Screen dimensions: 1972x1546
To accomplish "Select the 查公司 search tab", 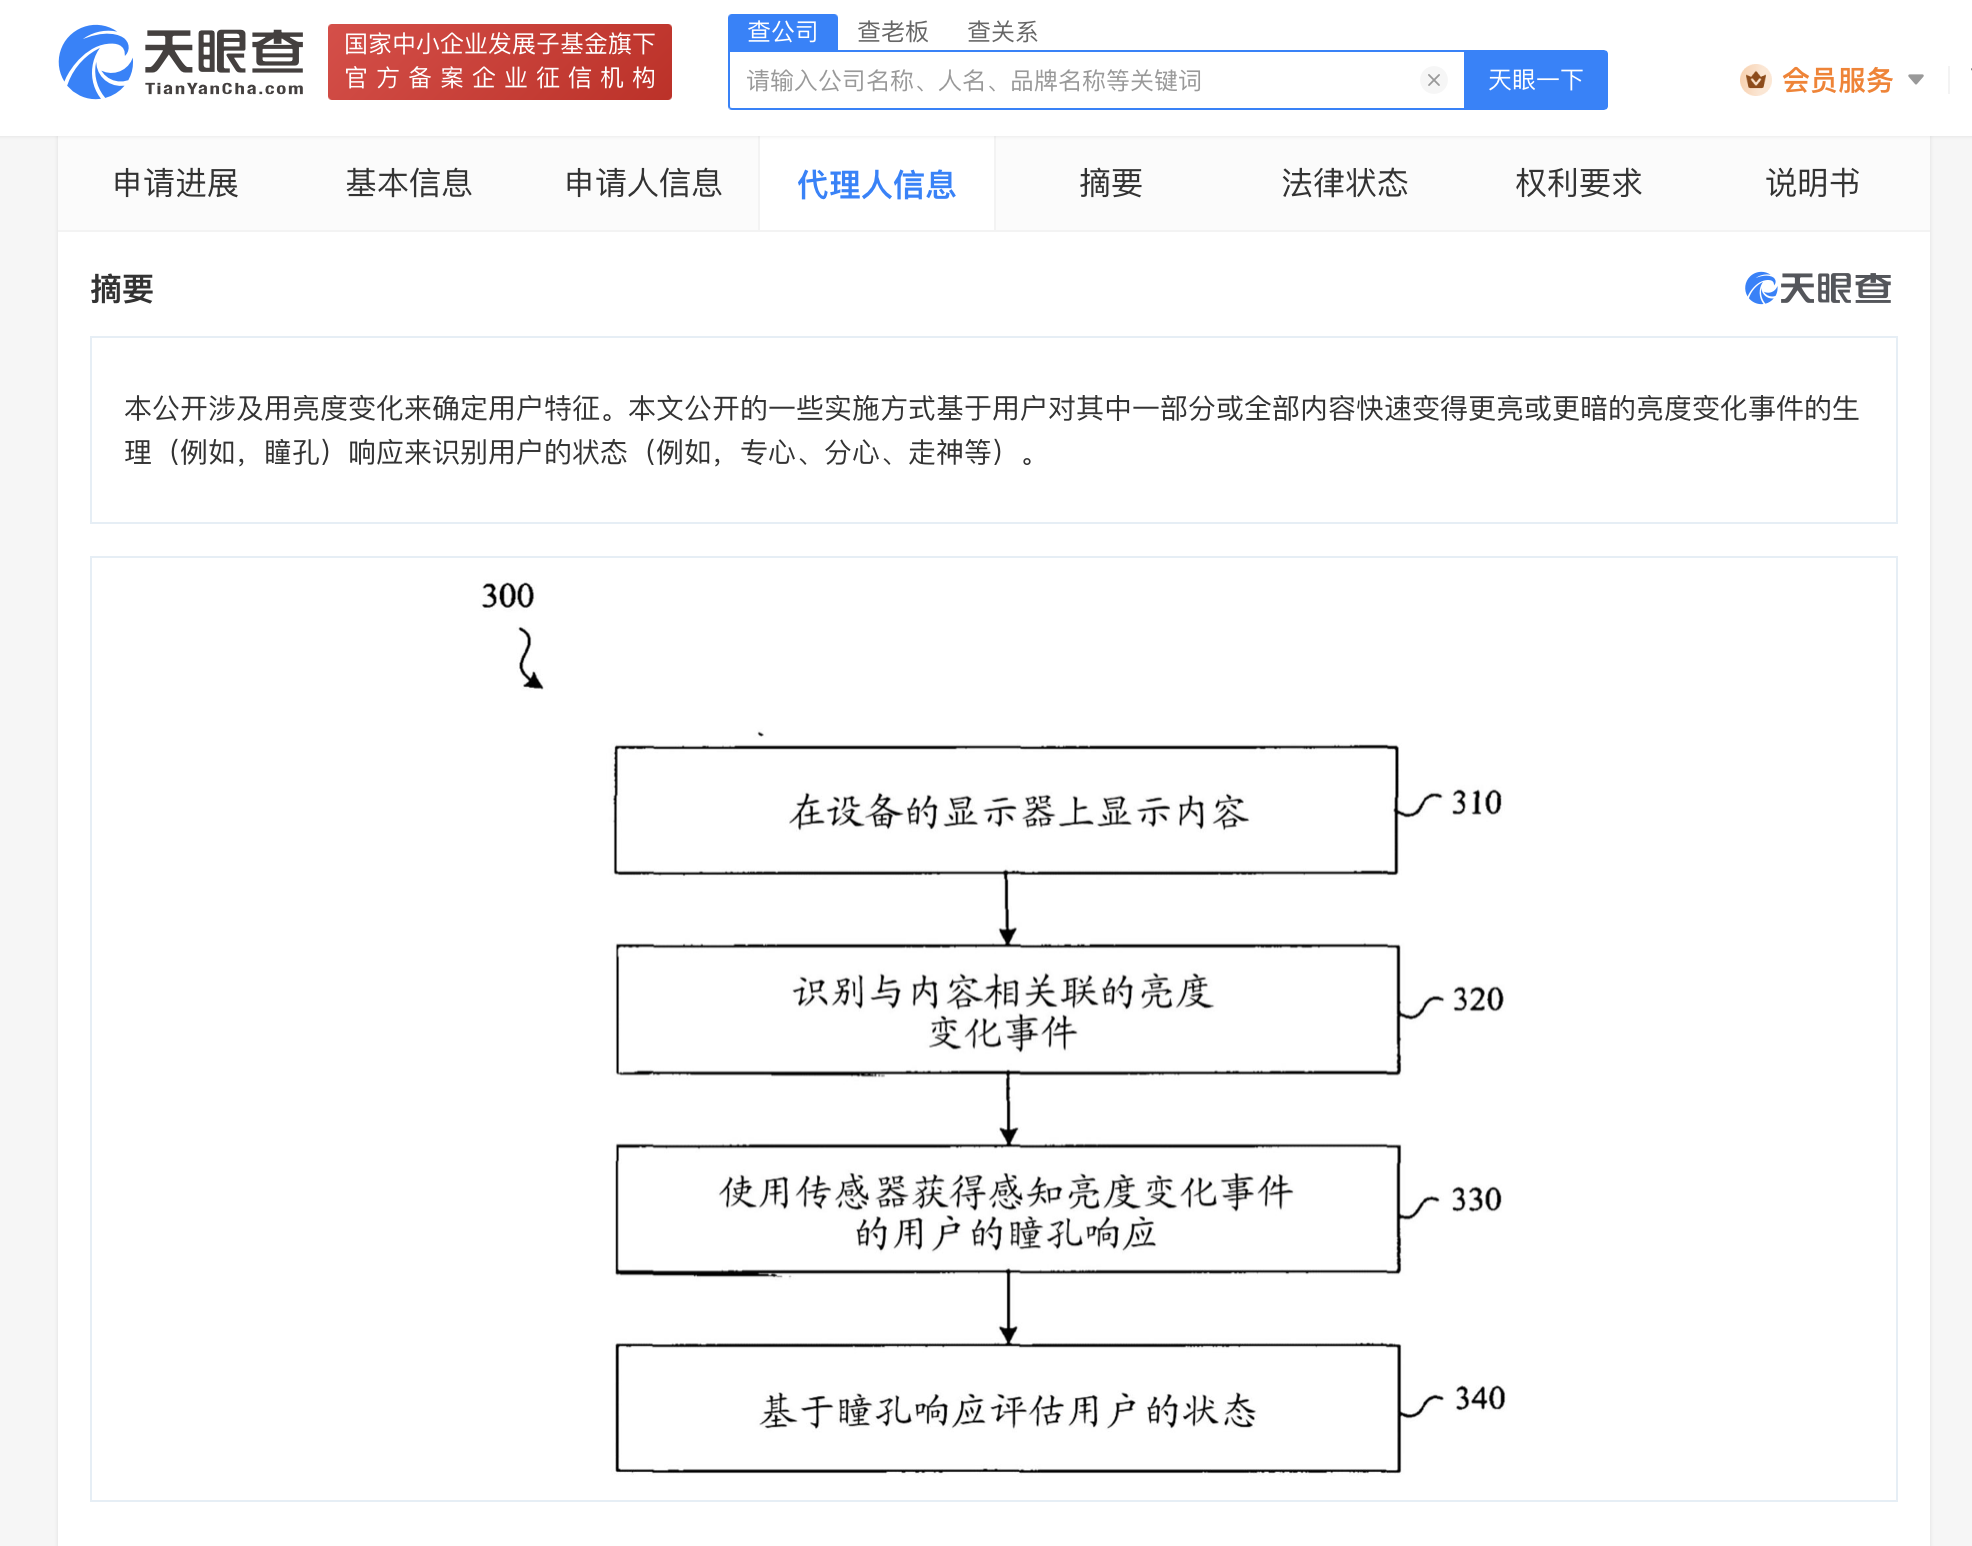I will (782, 32).
